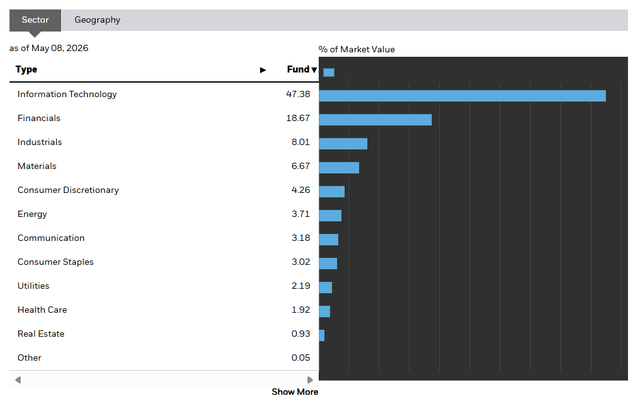The width and height of the screenshot is (640, 396).
Task: Click the 47.38 fund value
Action: point(298,94)
